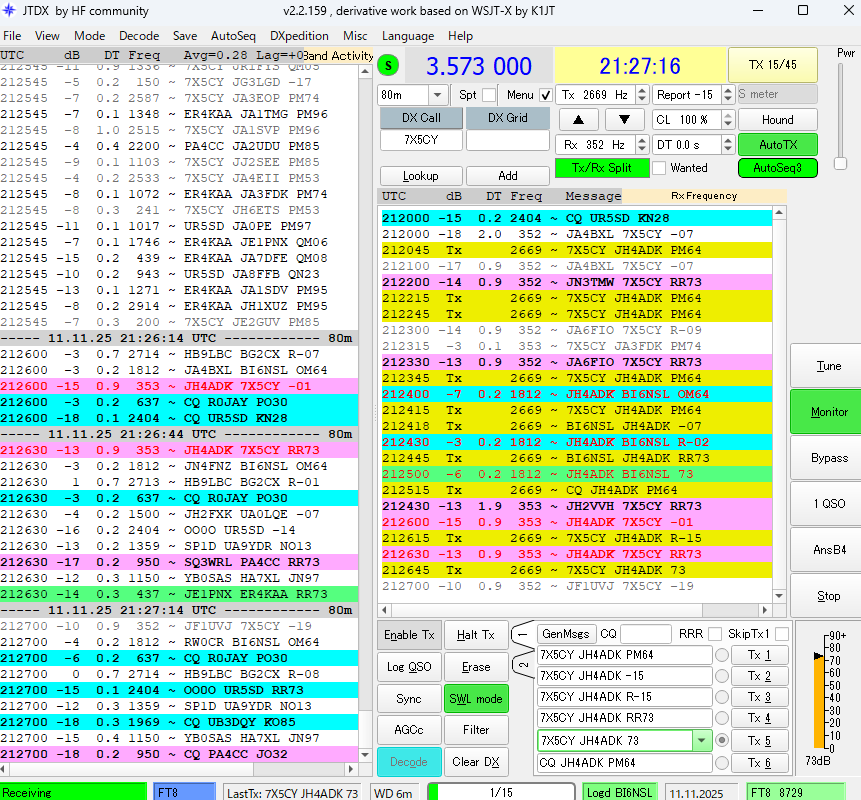Click the Log QSO button
The width and height of the screenshot is (861, 800).
408,667
